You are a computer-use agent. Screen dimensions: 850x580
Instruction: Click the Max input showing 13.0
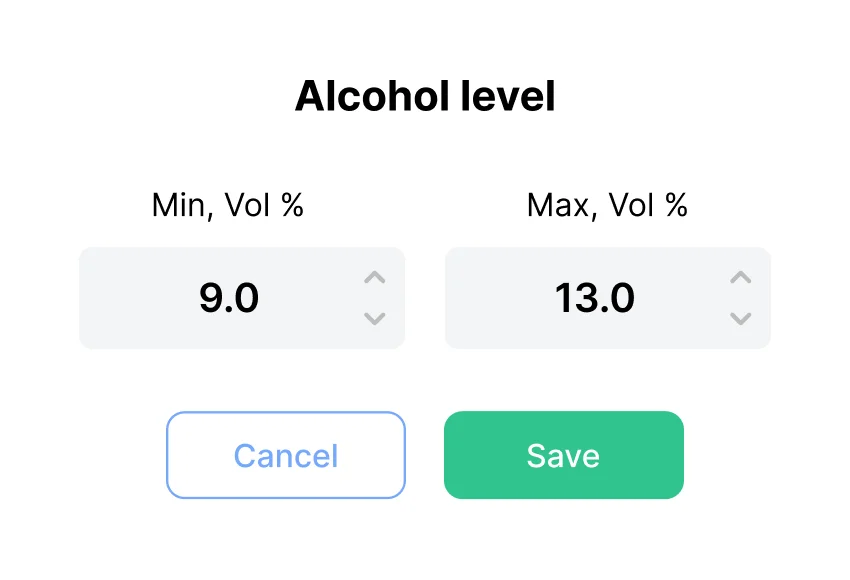tap(595, 298)
